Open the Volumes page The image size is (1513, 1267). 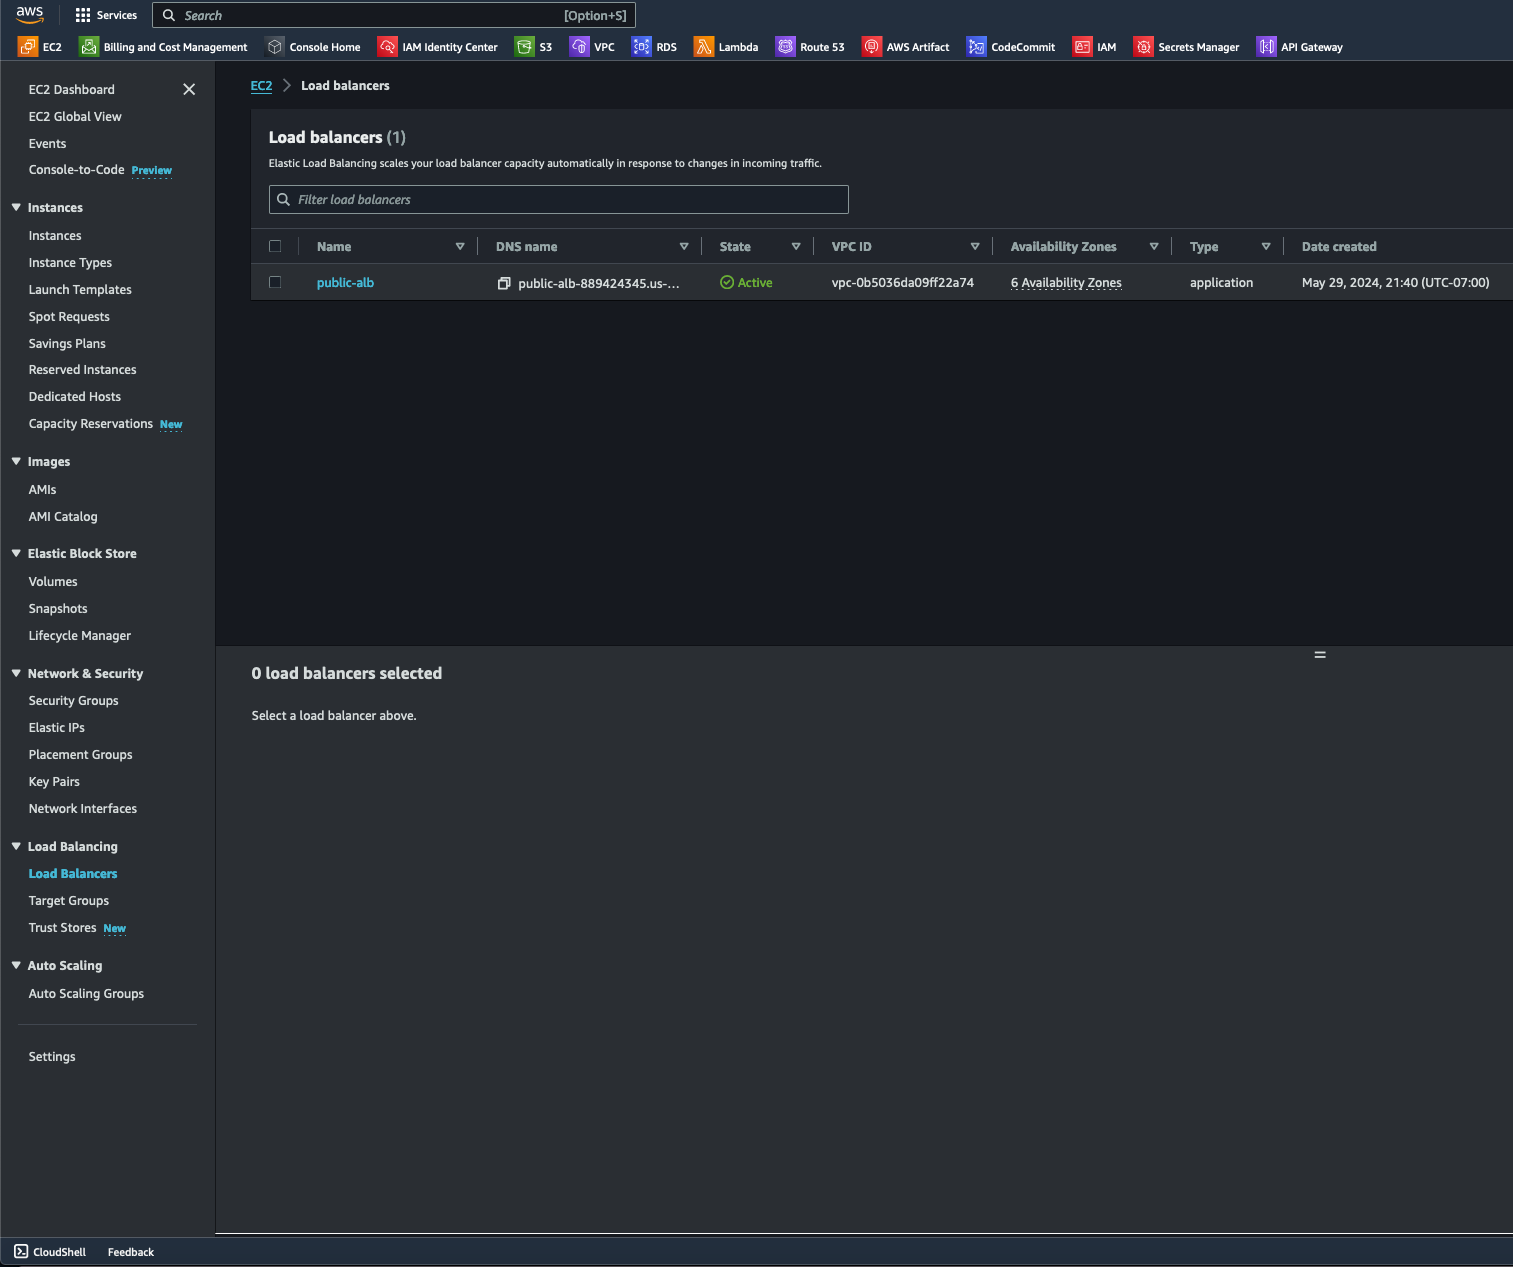[53, 582]
